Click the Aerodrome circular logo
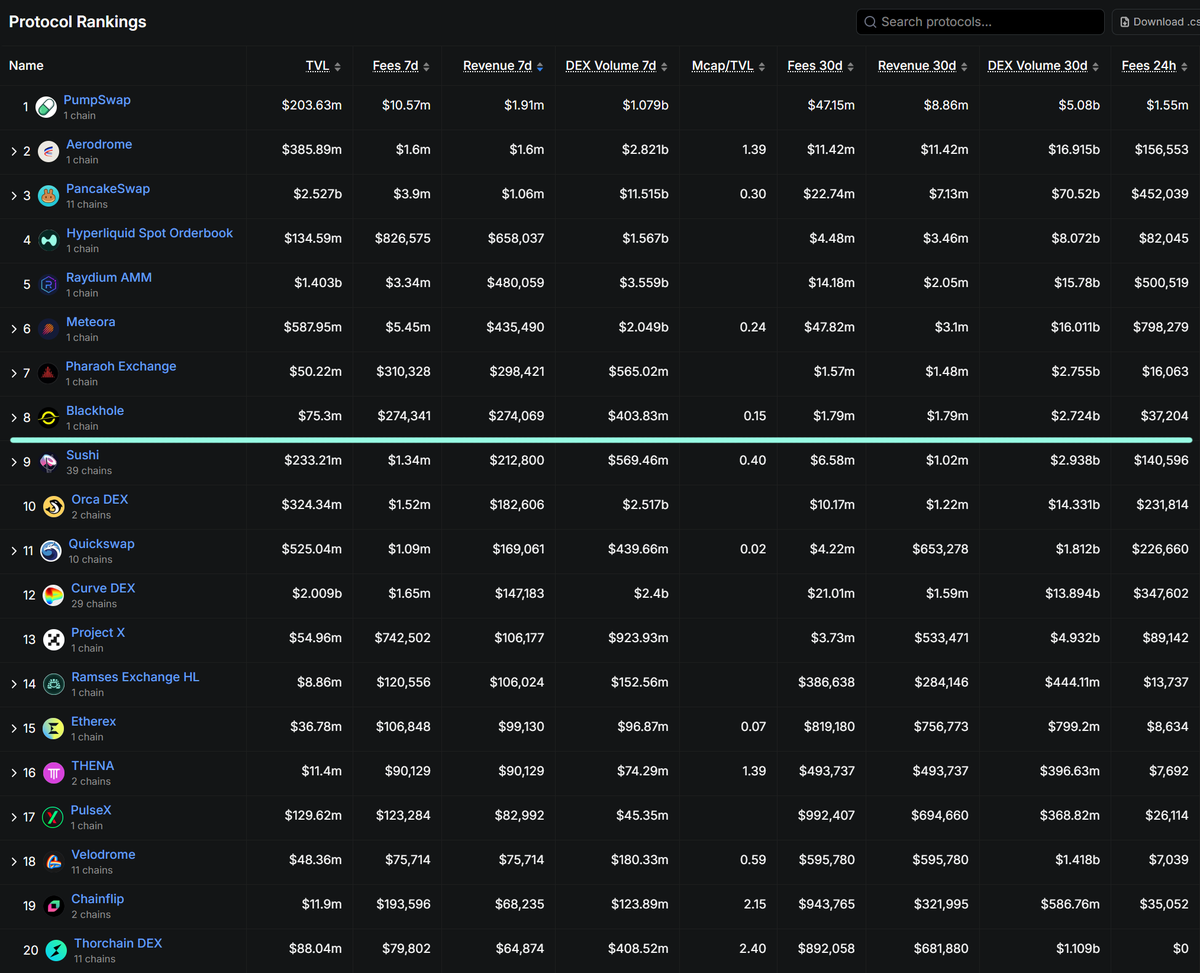This screenshot has height=973, width=1200. coord(48,151)
